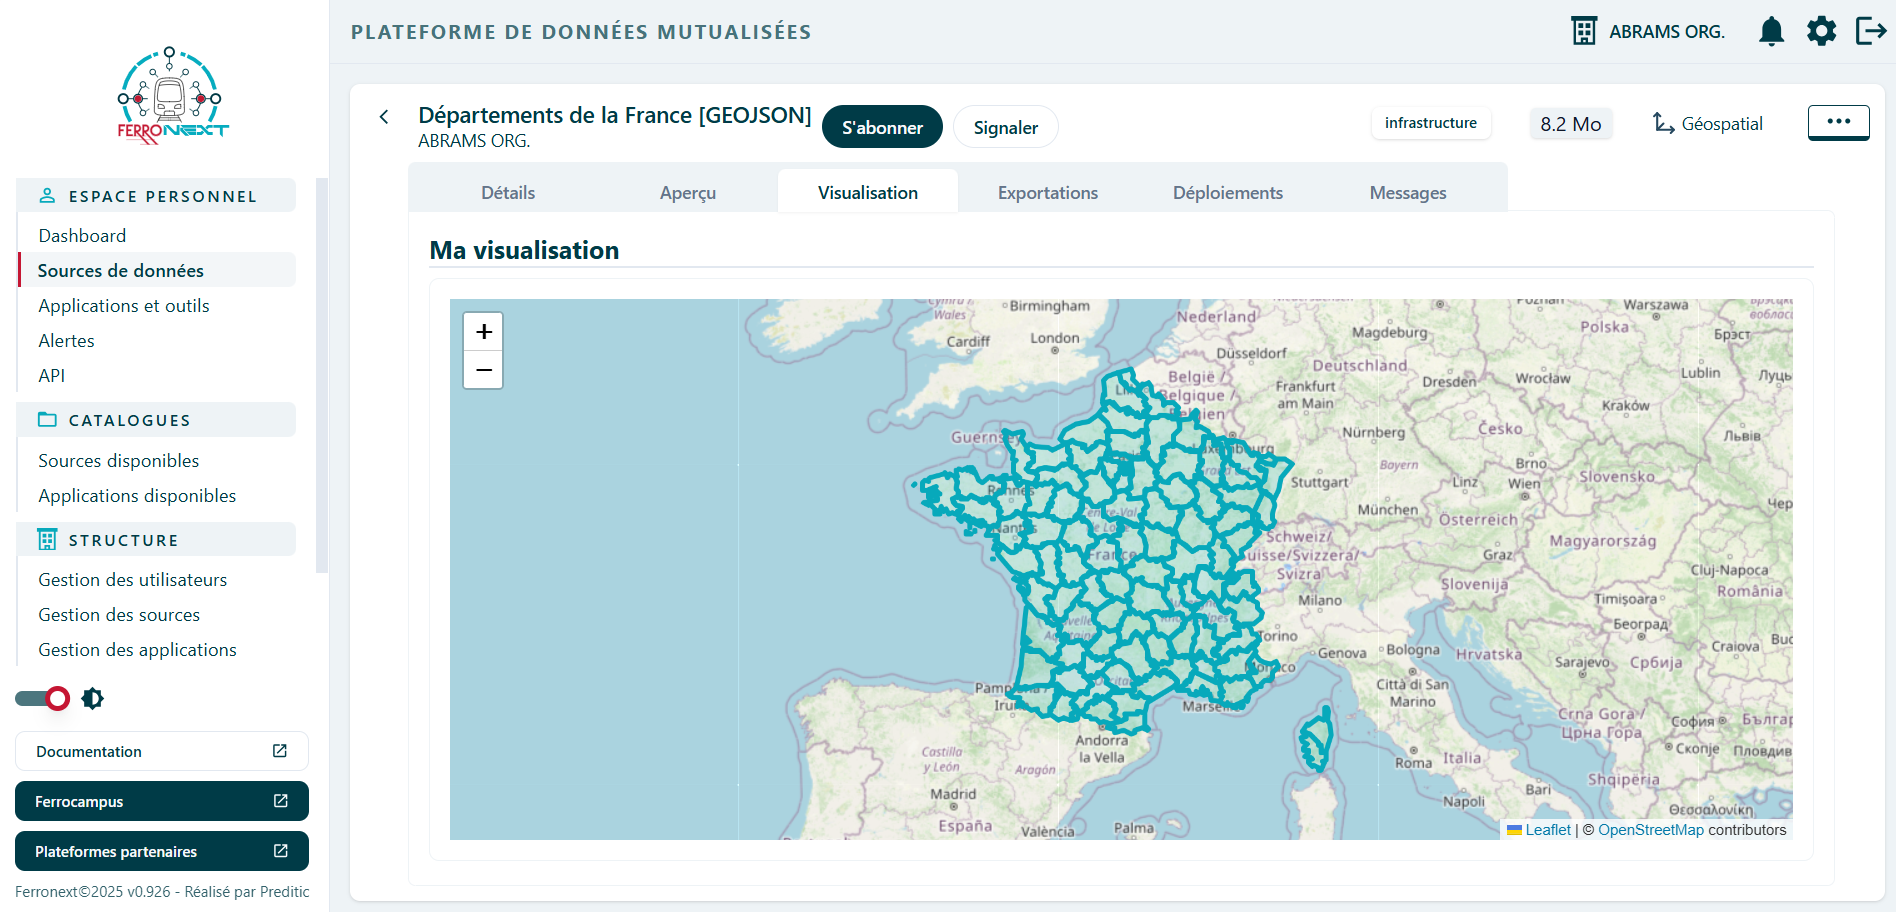The height and width of the screenshot is (912, 1896).
Task: Click the Géospatial type icon
Action: pos(1663,123)
